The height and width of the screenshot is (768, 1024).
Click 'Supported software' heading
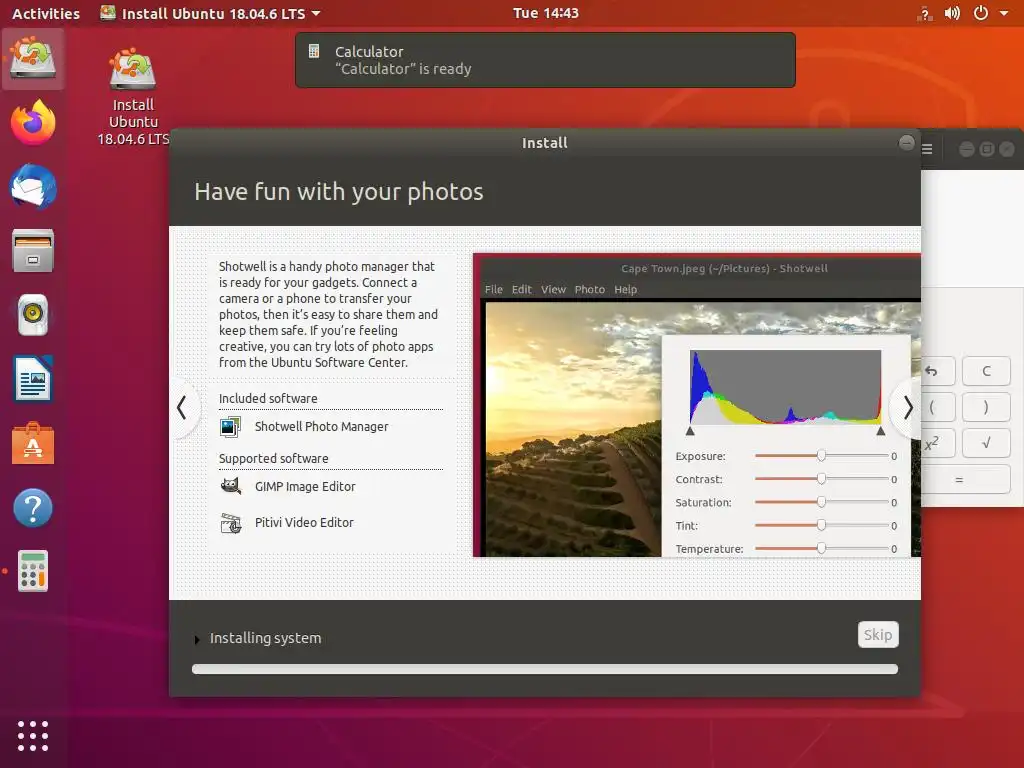(274, 458)
